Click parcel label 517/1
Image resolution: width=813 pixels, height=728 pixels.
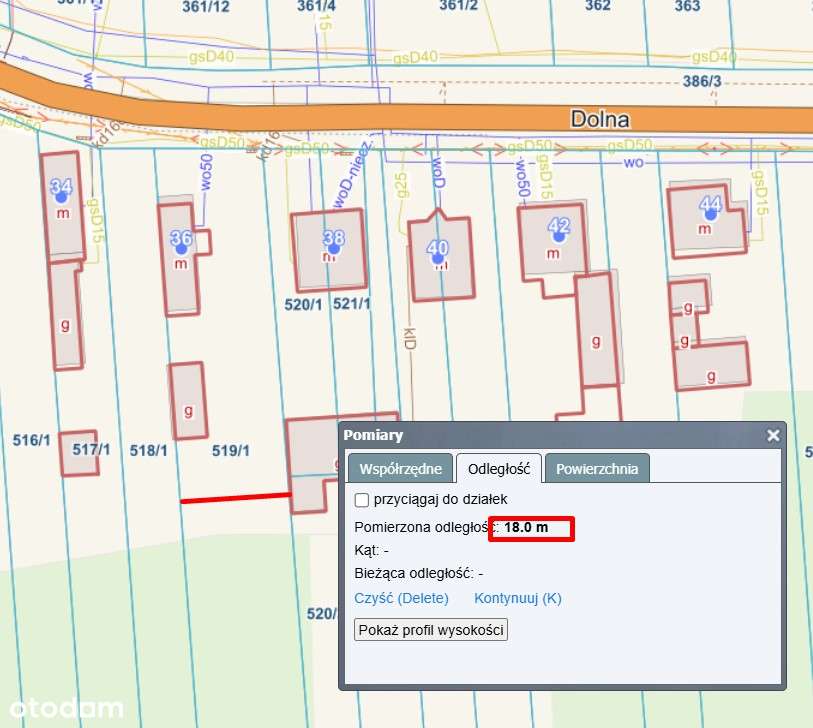(91, 449)
